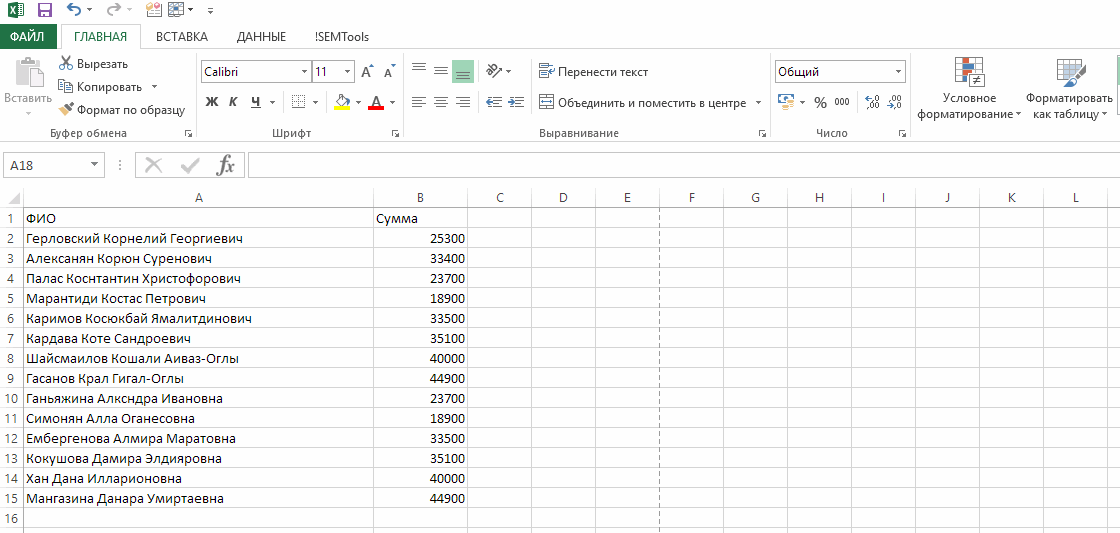This screenshot has width=1120, height=533.
Task: Click the borders grid icon
Action: click(300, 102)
